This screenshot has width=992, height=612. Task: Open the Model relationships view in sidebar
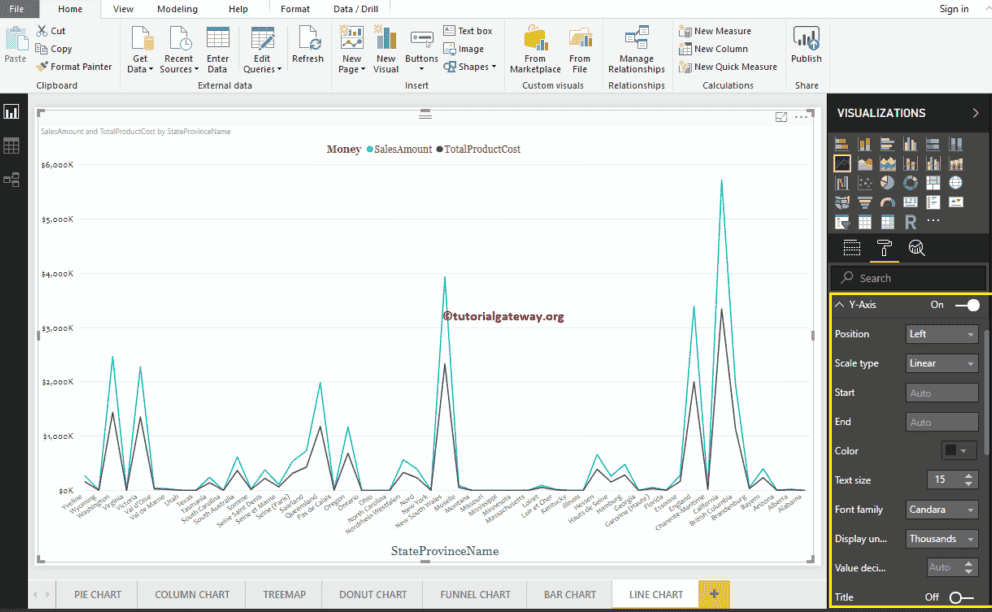click(12, 180)
